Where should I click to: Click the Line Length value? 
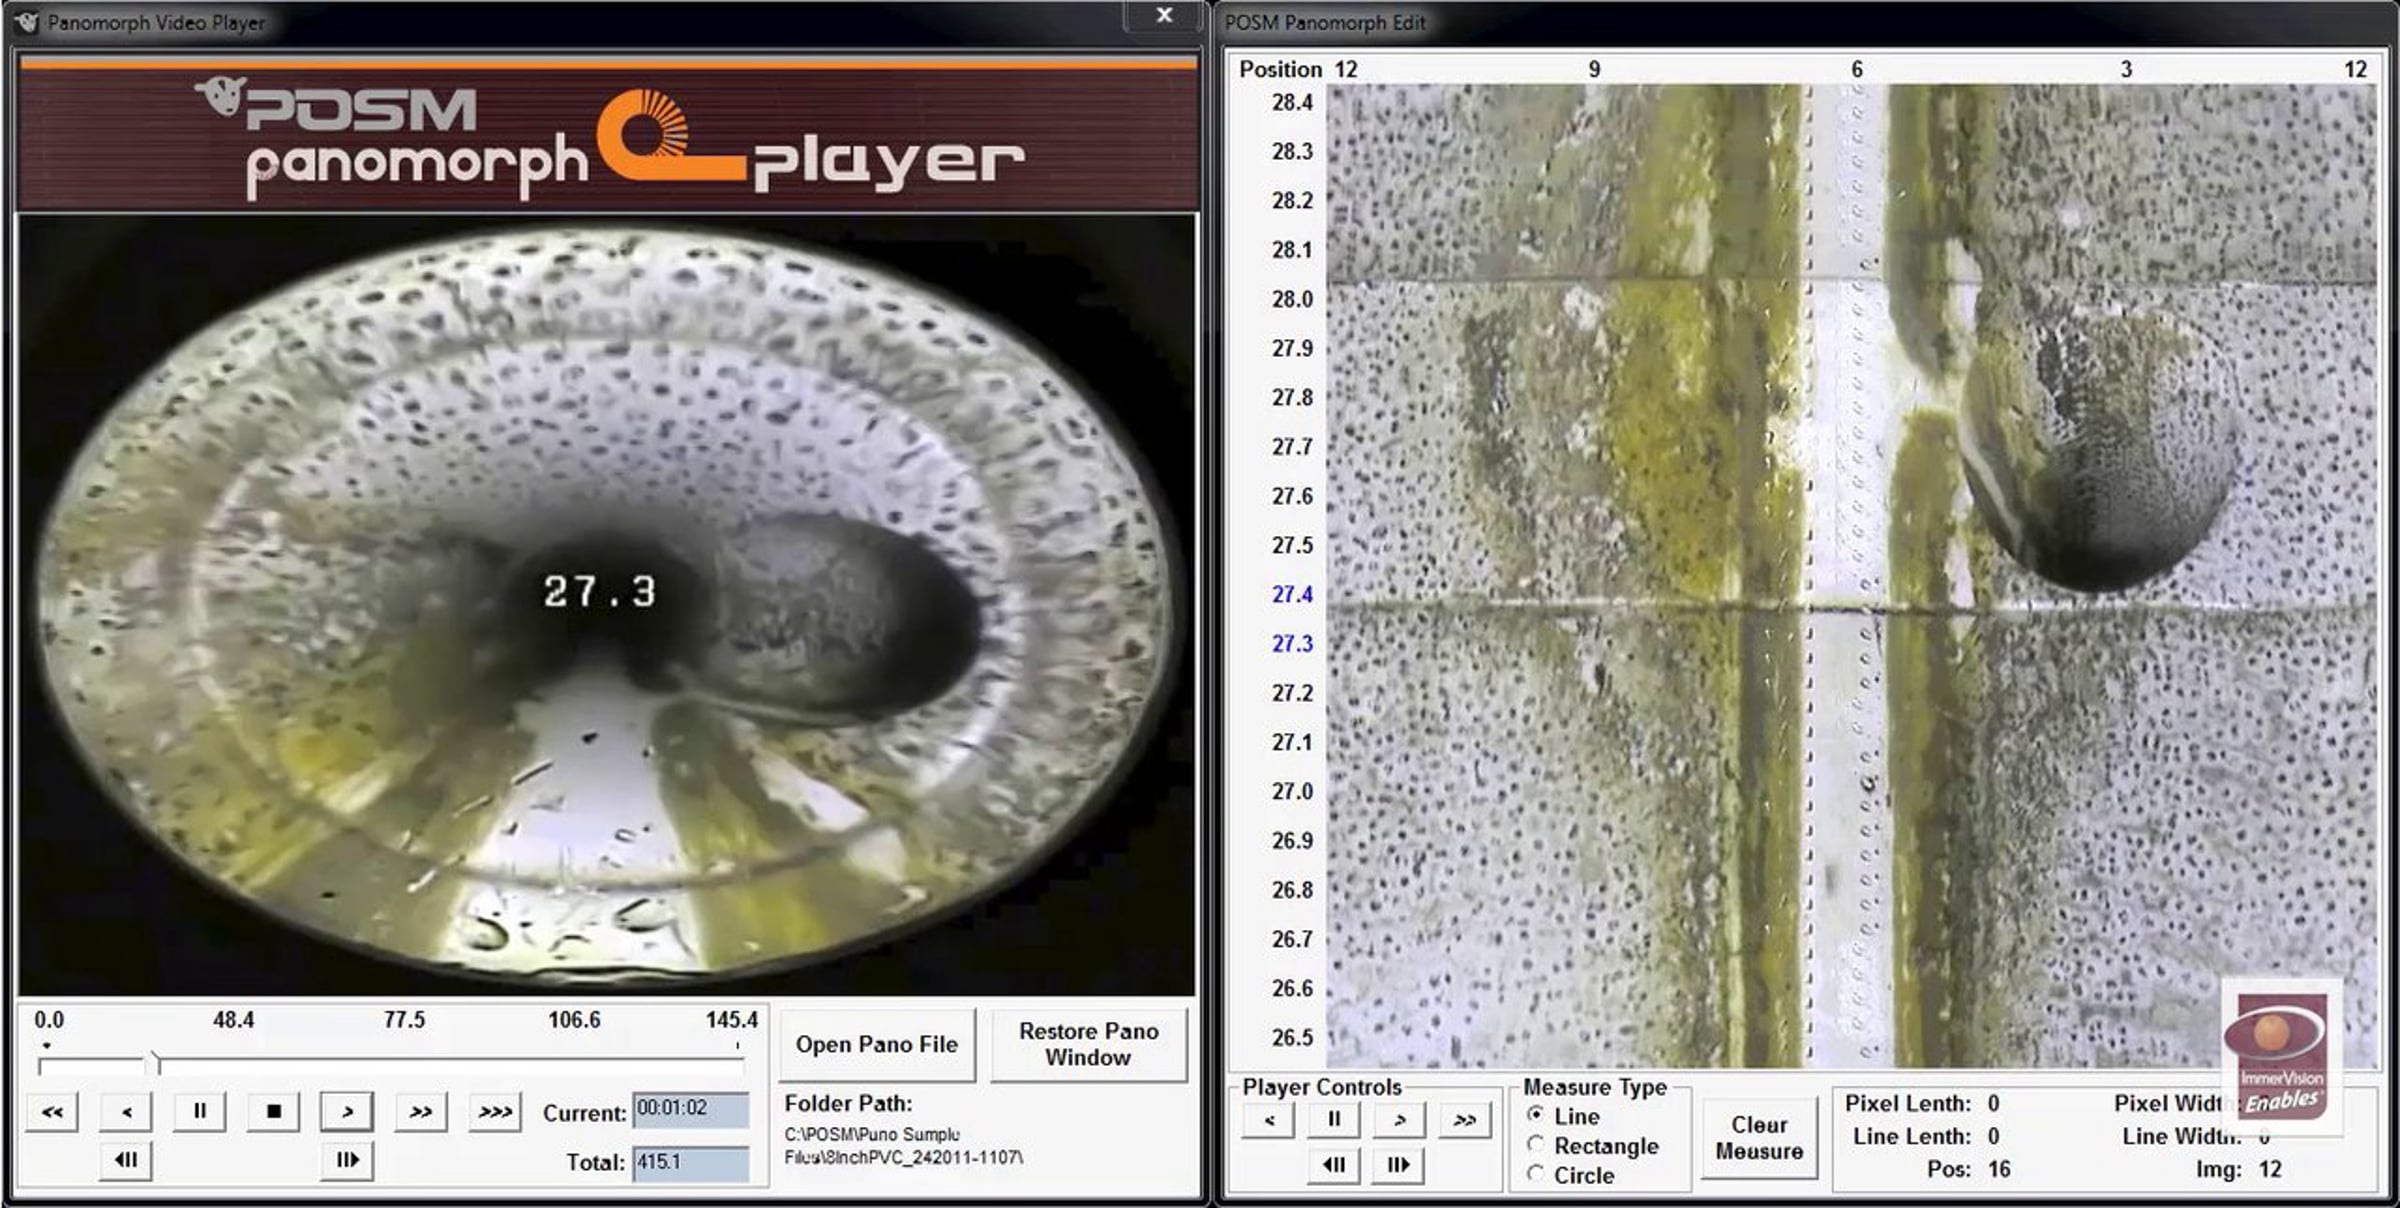[x=1993, y=1137]
